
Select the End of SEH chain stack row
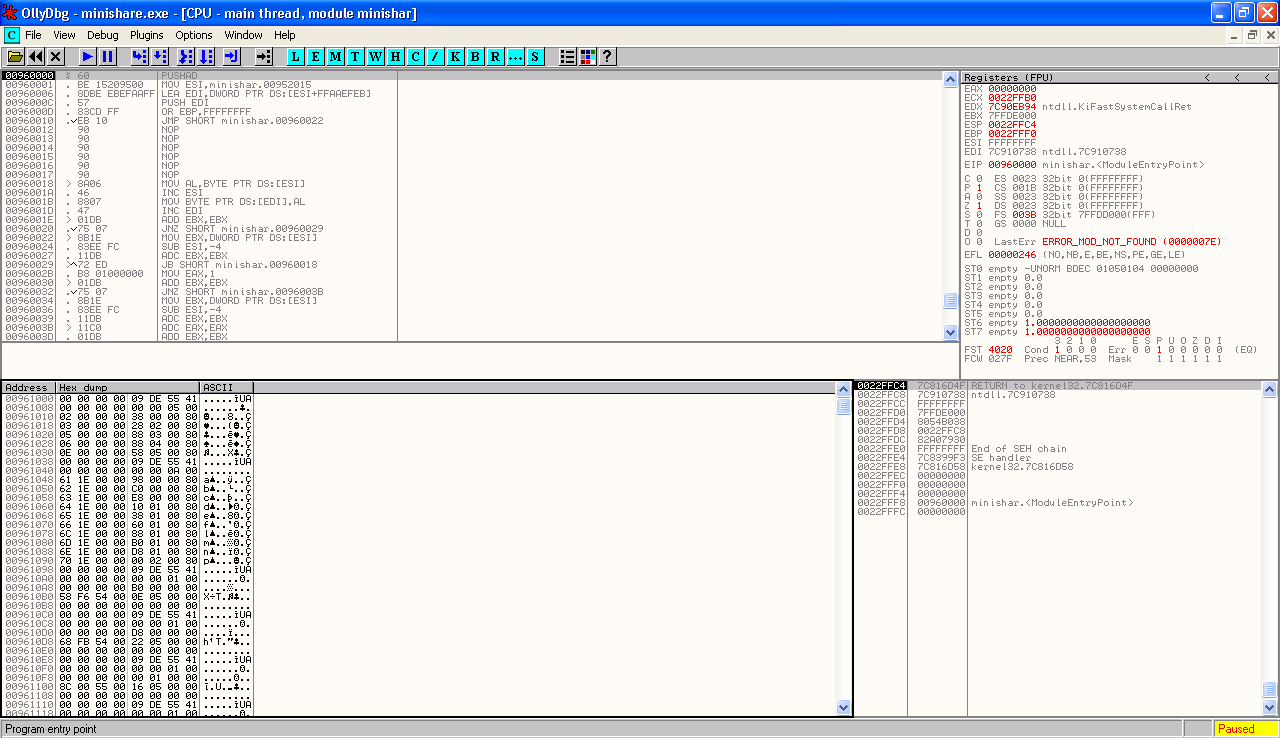pyautogui.click(x=1058, y=449)
